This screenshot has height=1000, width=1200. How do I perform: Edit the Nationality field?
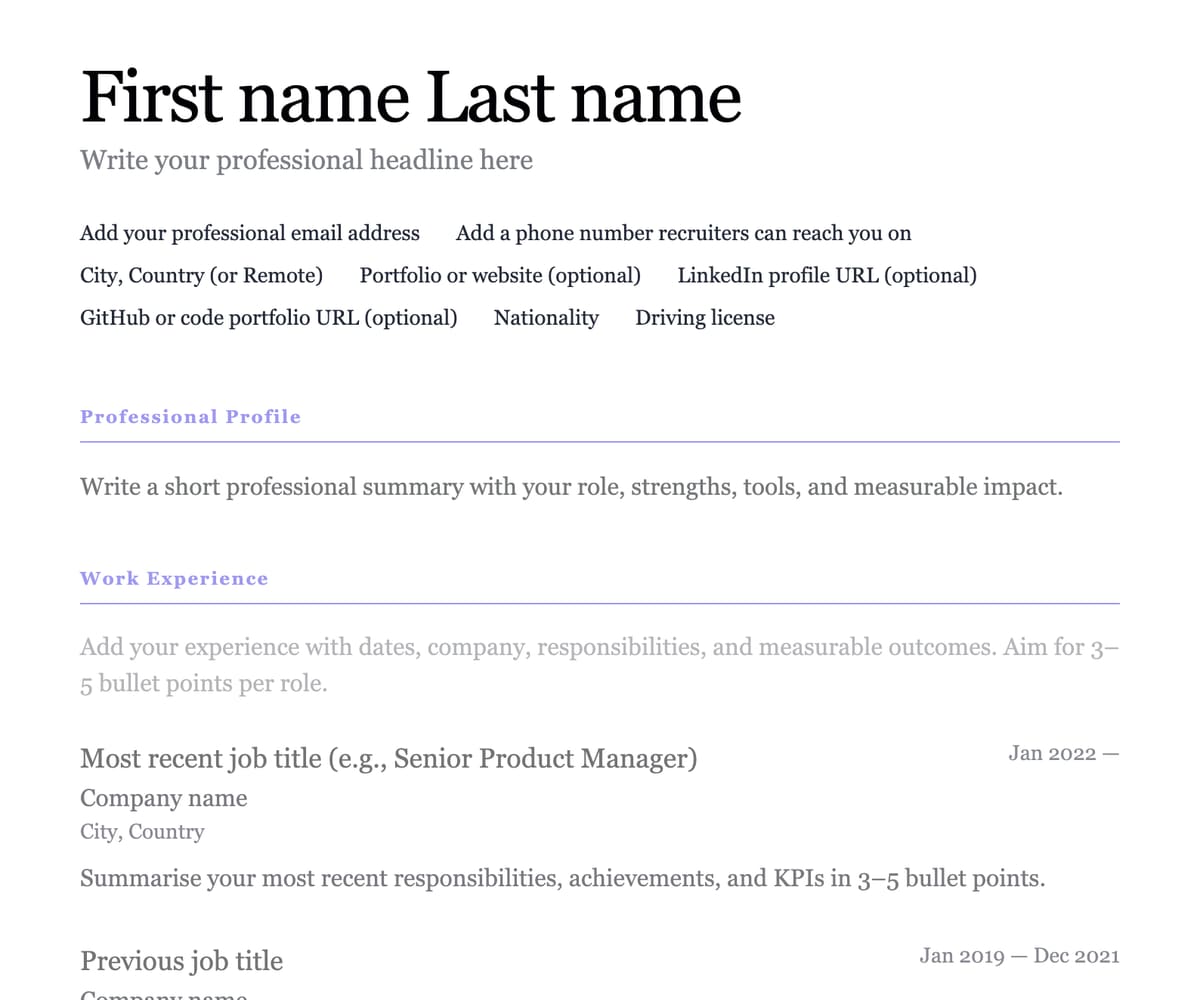(x=546, y=318)
